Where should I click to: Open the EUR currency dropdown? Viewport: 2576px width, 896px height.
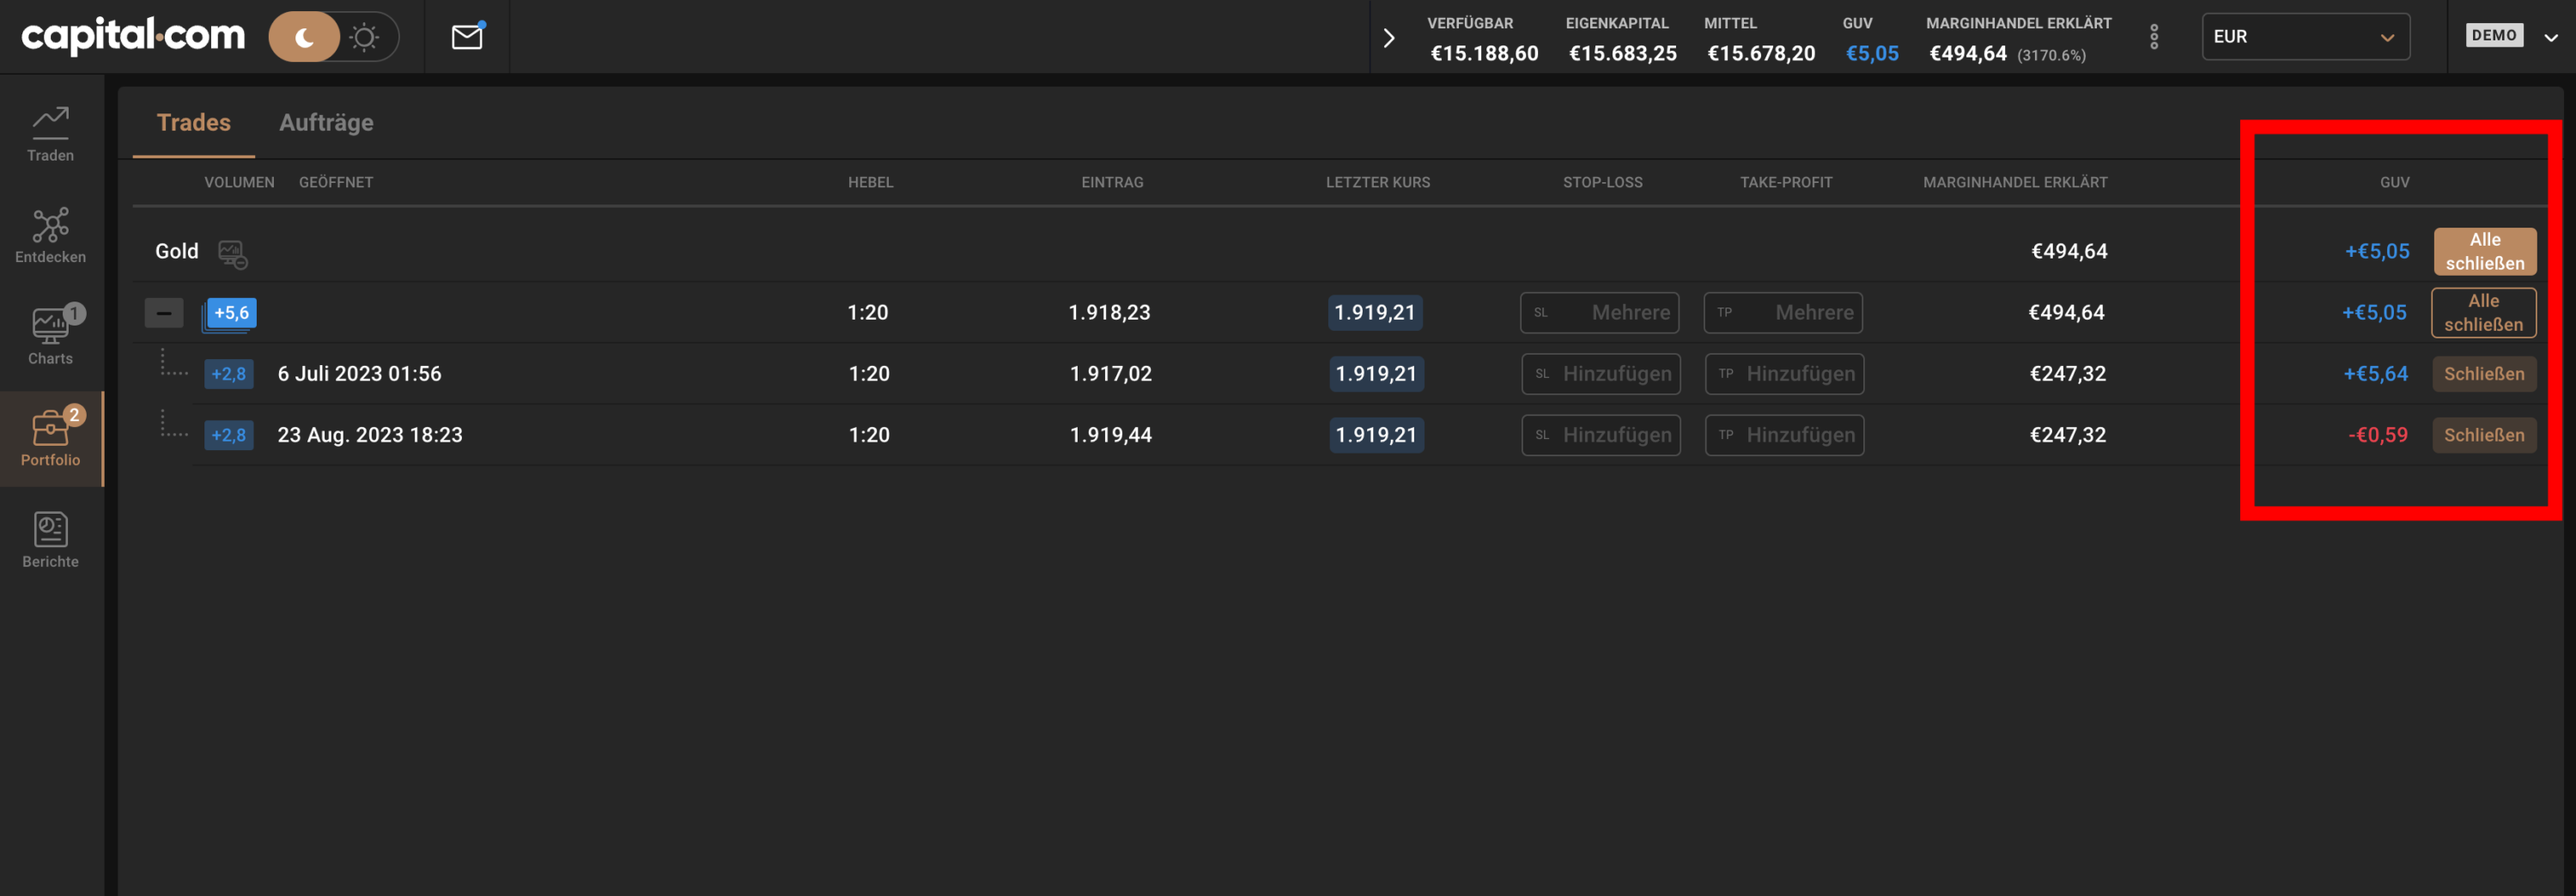coord(2305,37)
